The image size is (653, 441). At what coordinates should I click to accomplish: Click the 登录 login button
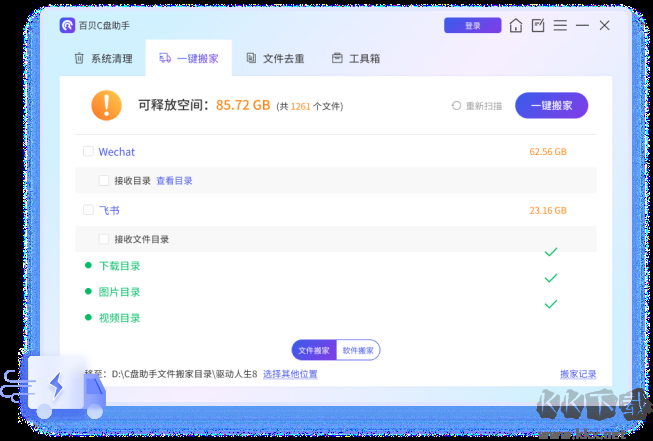click(472, 25)
